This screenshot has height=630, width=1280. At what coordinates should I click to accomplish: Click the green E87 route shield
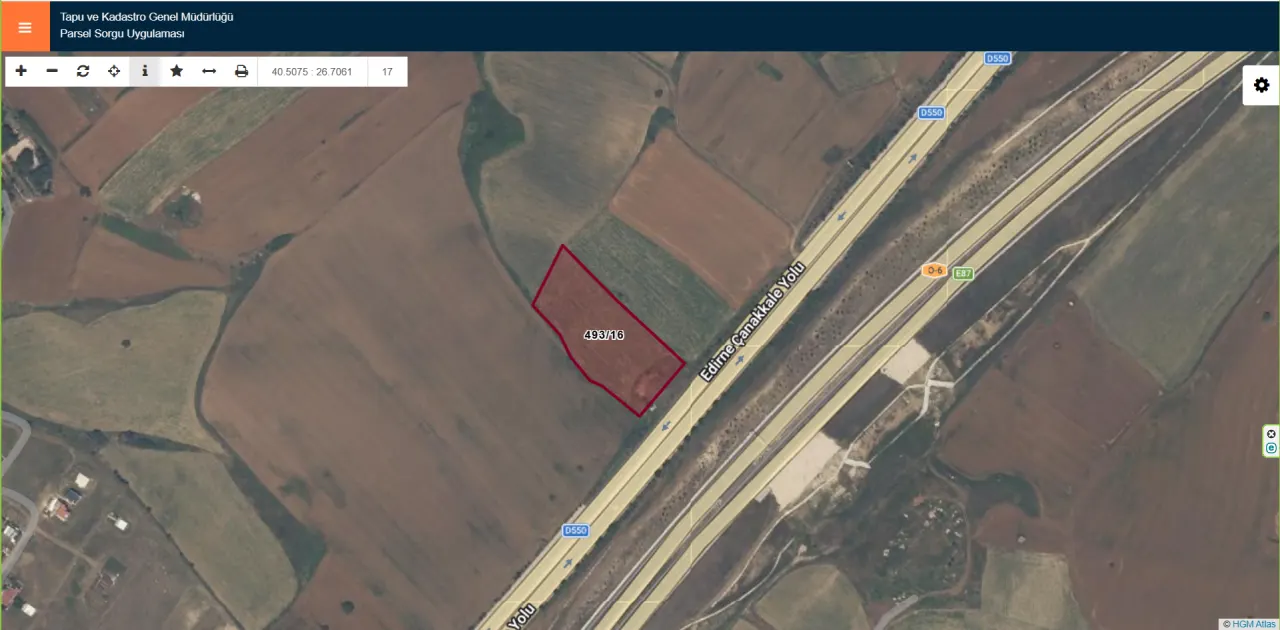coord(962,273)
